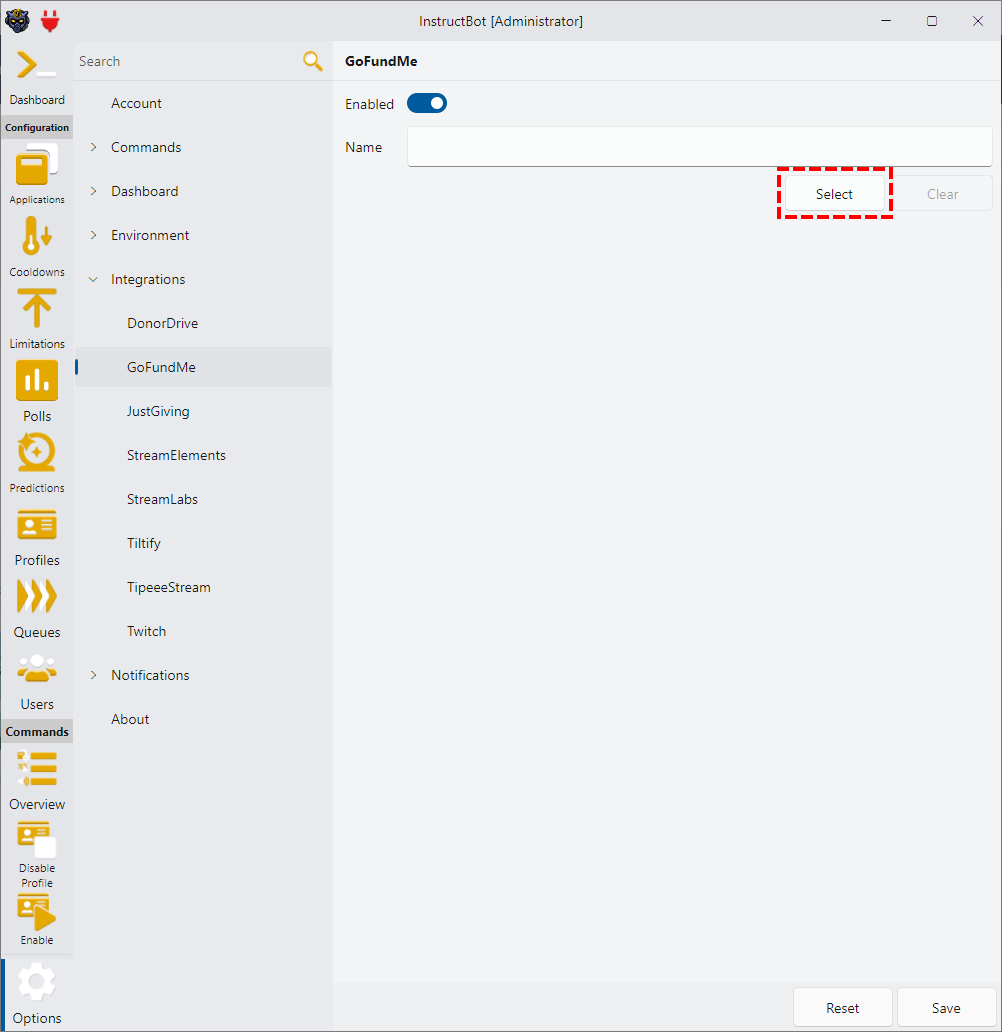
Task: Click the Integrations label
Action: pyautogui.click(x=148, y=280)
